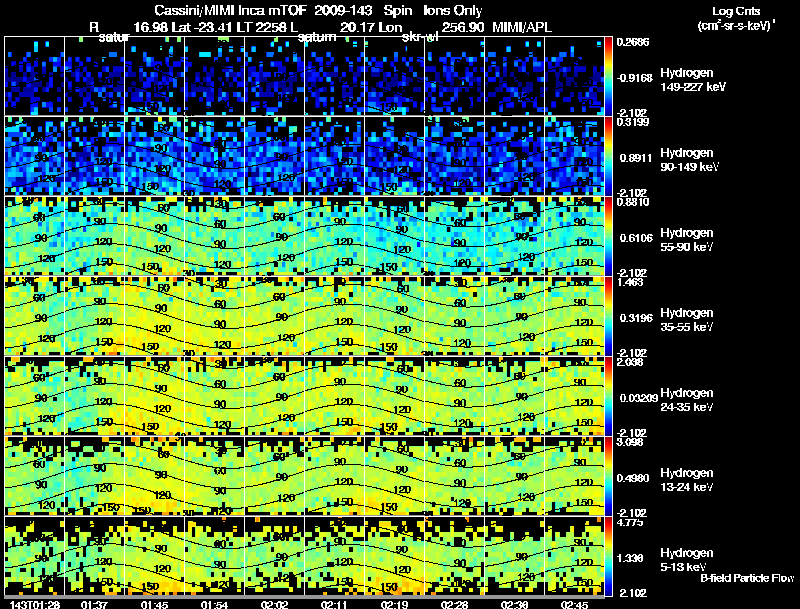Image resolution: width=800 pixels, height=609 pixels.
Task: Click the '20.17' L-shell value
Action: click(357, 27)
